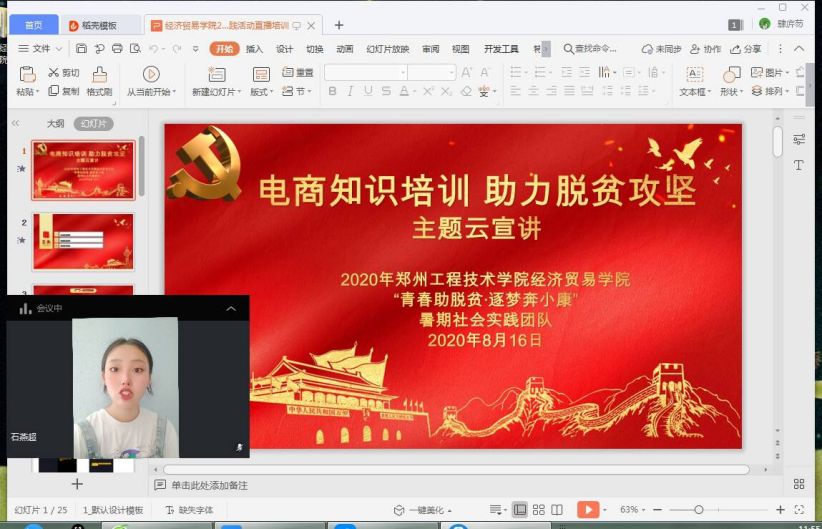Click the Save icon in quick access toolbar
The width and height of the screenshot is (822, 529).
[81, 49]
